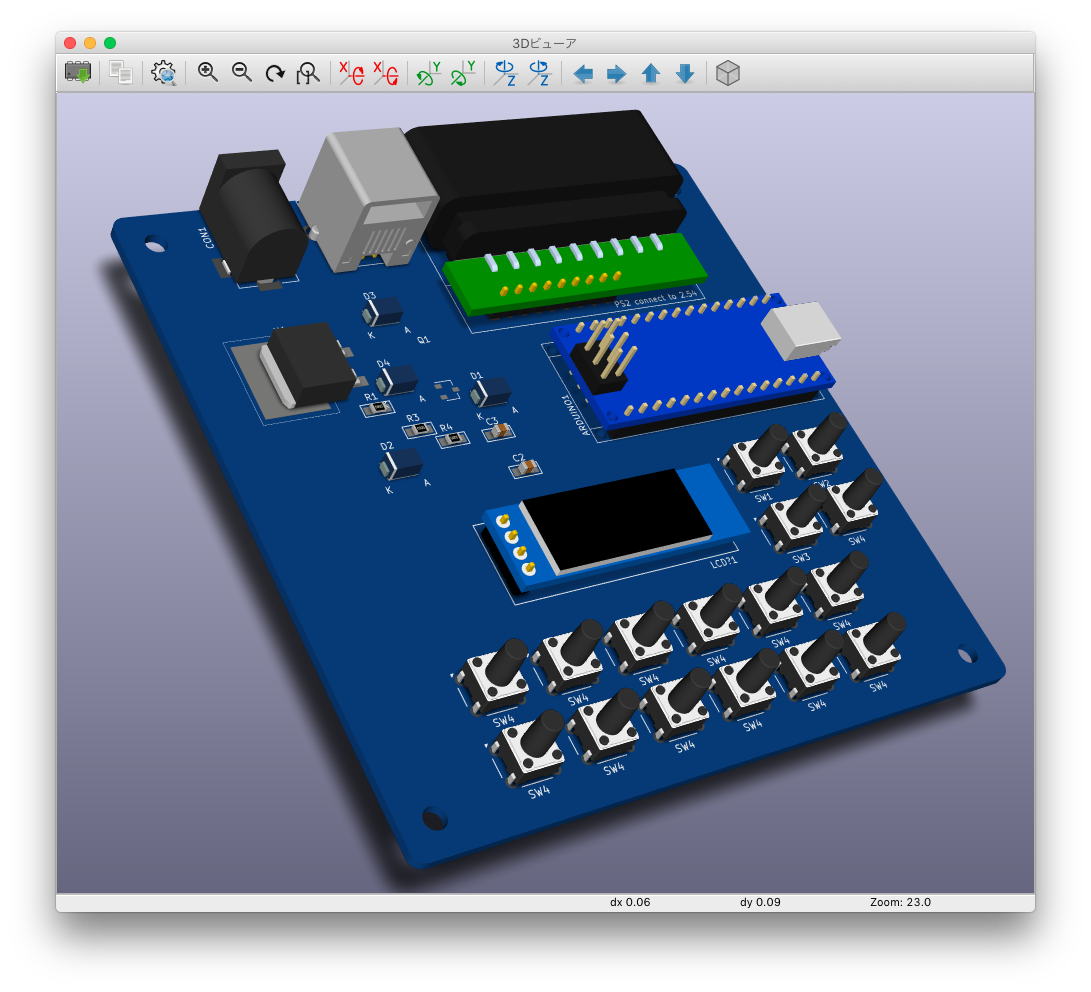Click the SW3 push button on the board
This screenshot has width=1091, height=992.
795,520
